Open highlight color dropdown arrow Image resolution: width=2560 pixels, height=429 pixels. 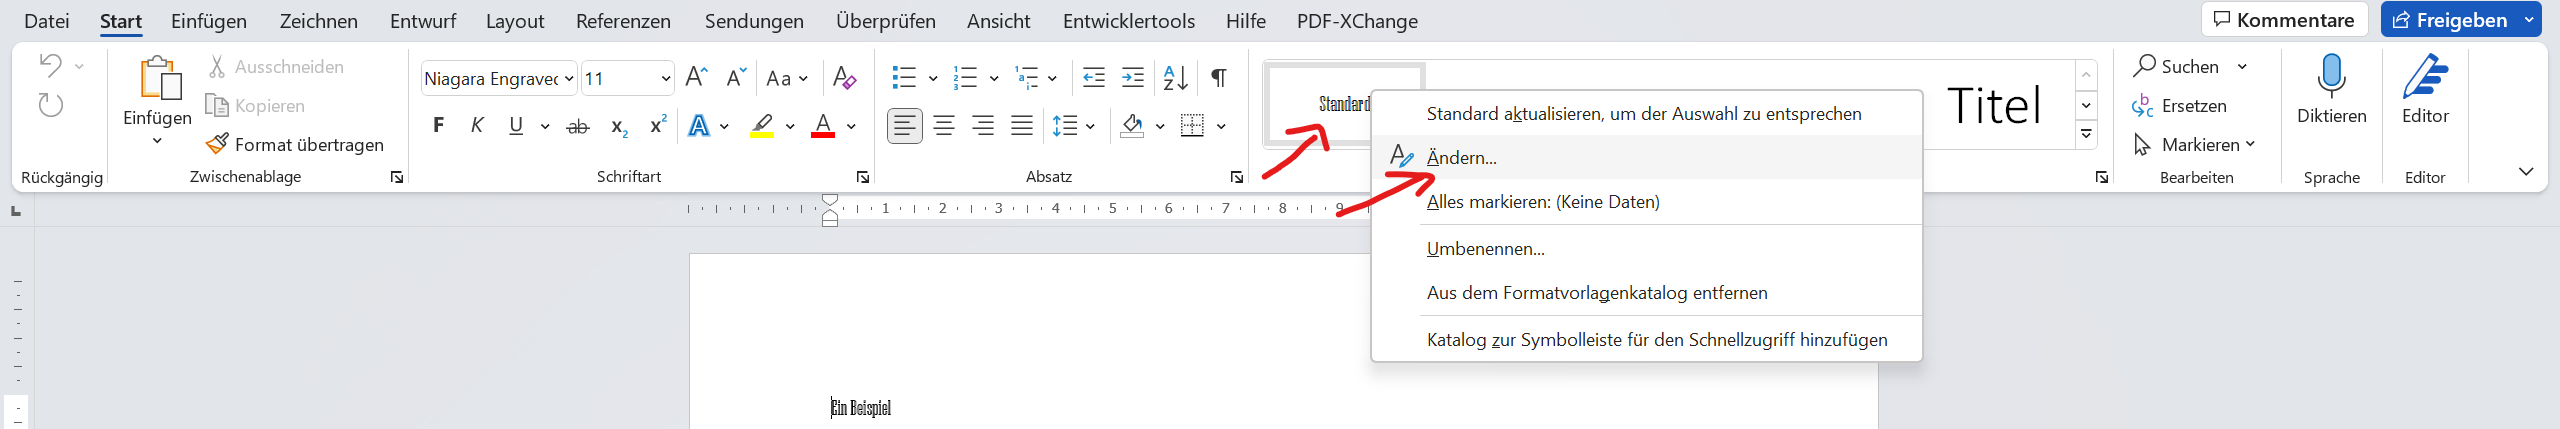tap(790, 126)
